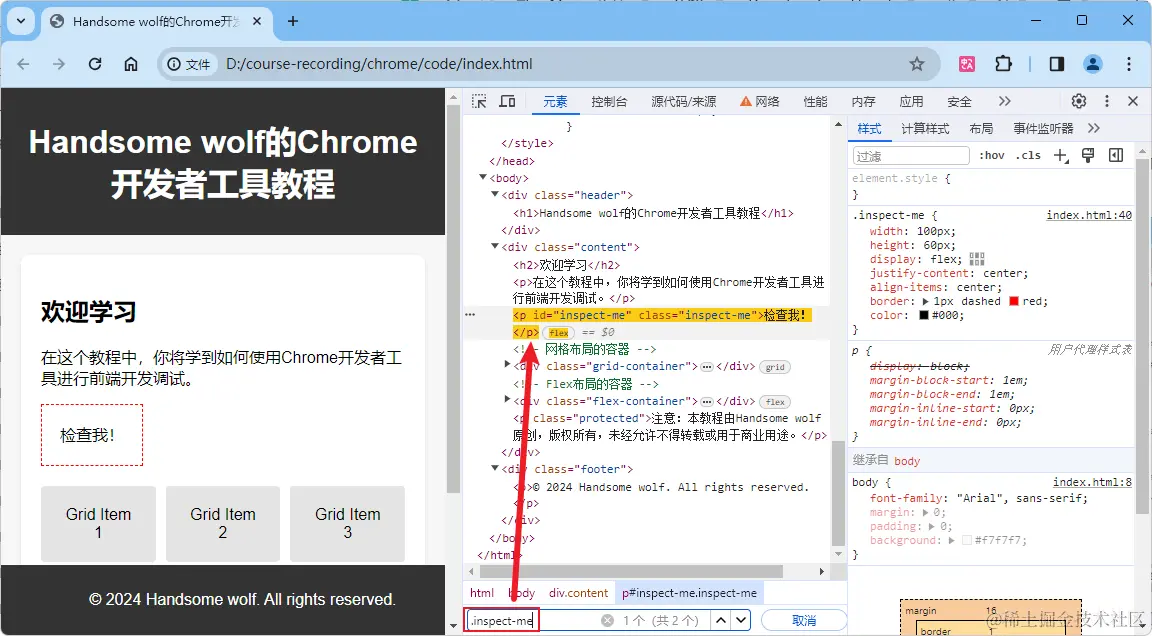1152x636 pixels.
Task: Toggle computed styles sidebar icon
Action: tap(1116, 155)
